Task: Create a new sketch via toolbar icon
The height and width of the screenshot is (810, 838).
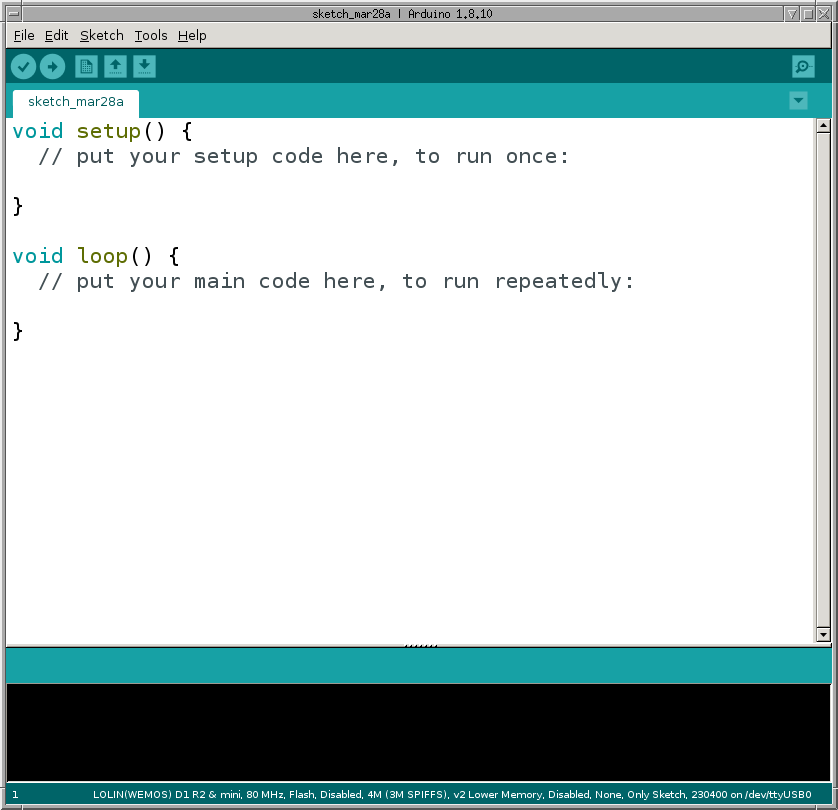Action: click(x=86, y=67)
